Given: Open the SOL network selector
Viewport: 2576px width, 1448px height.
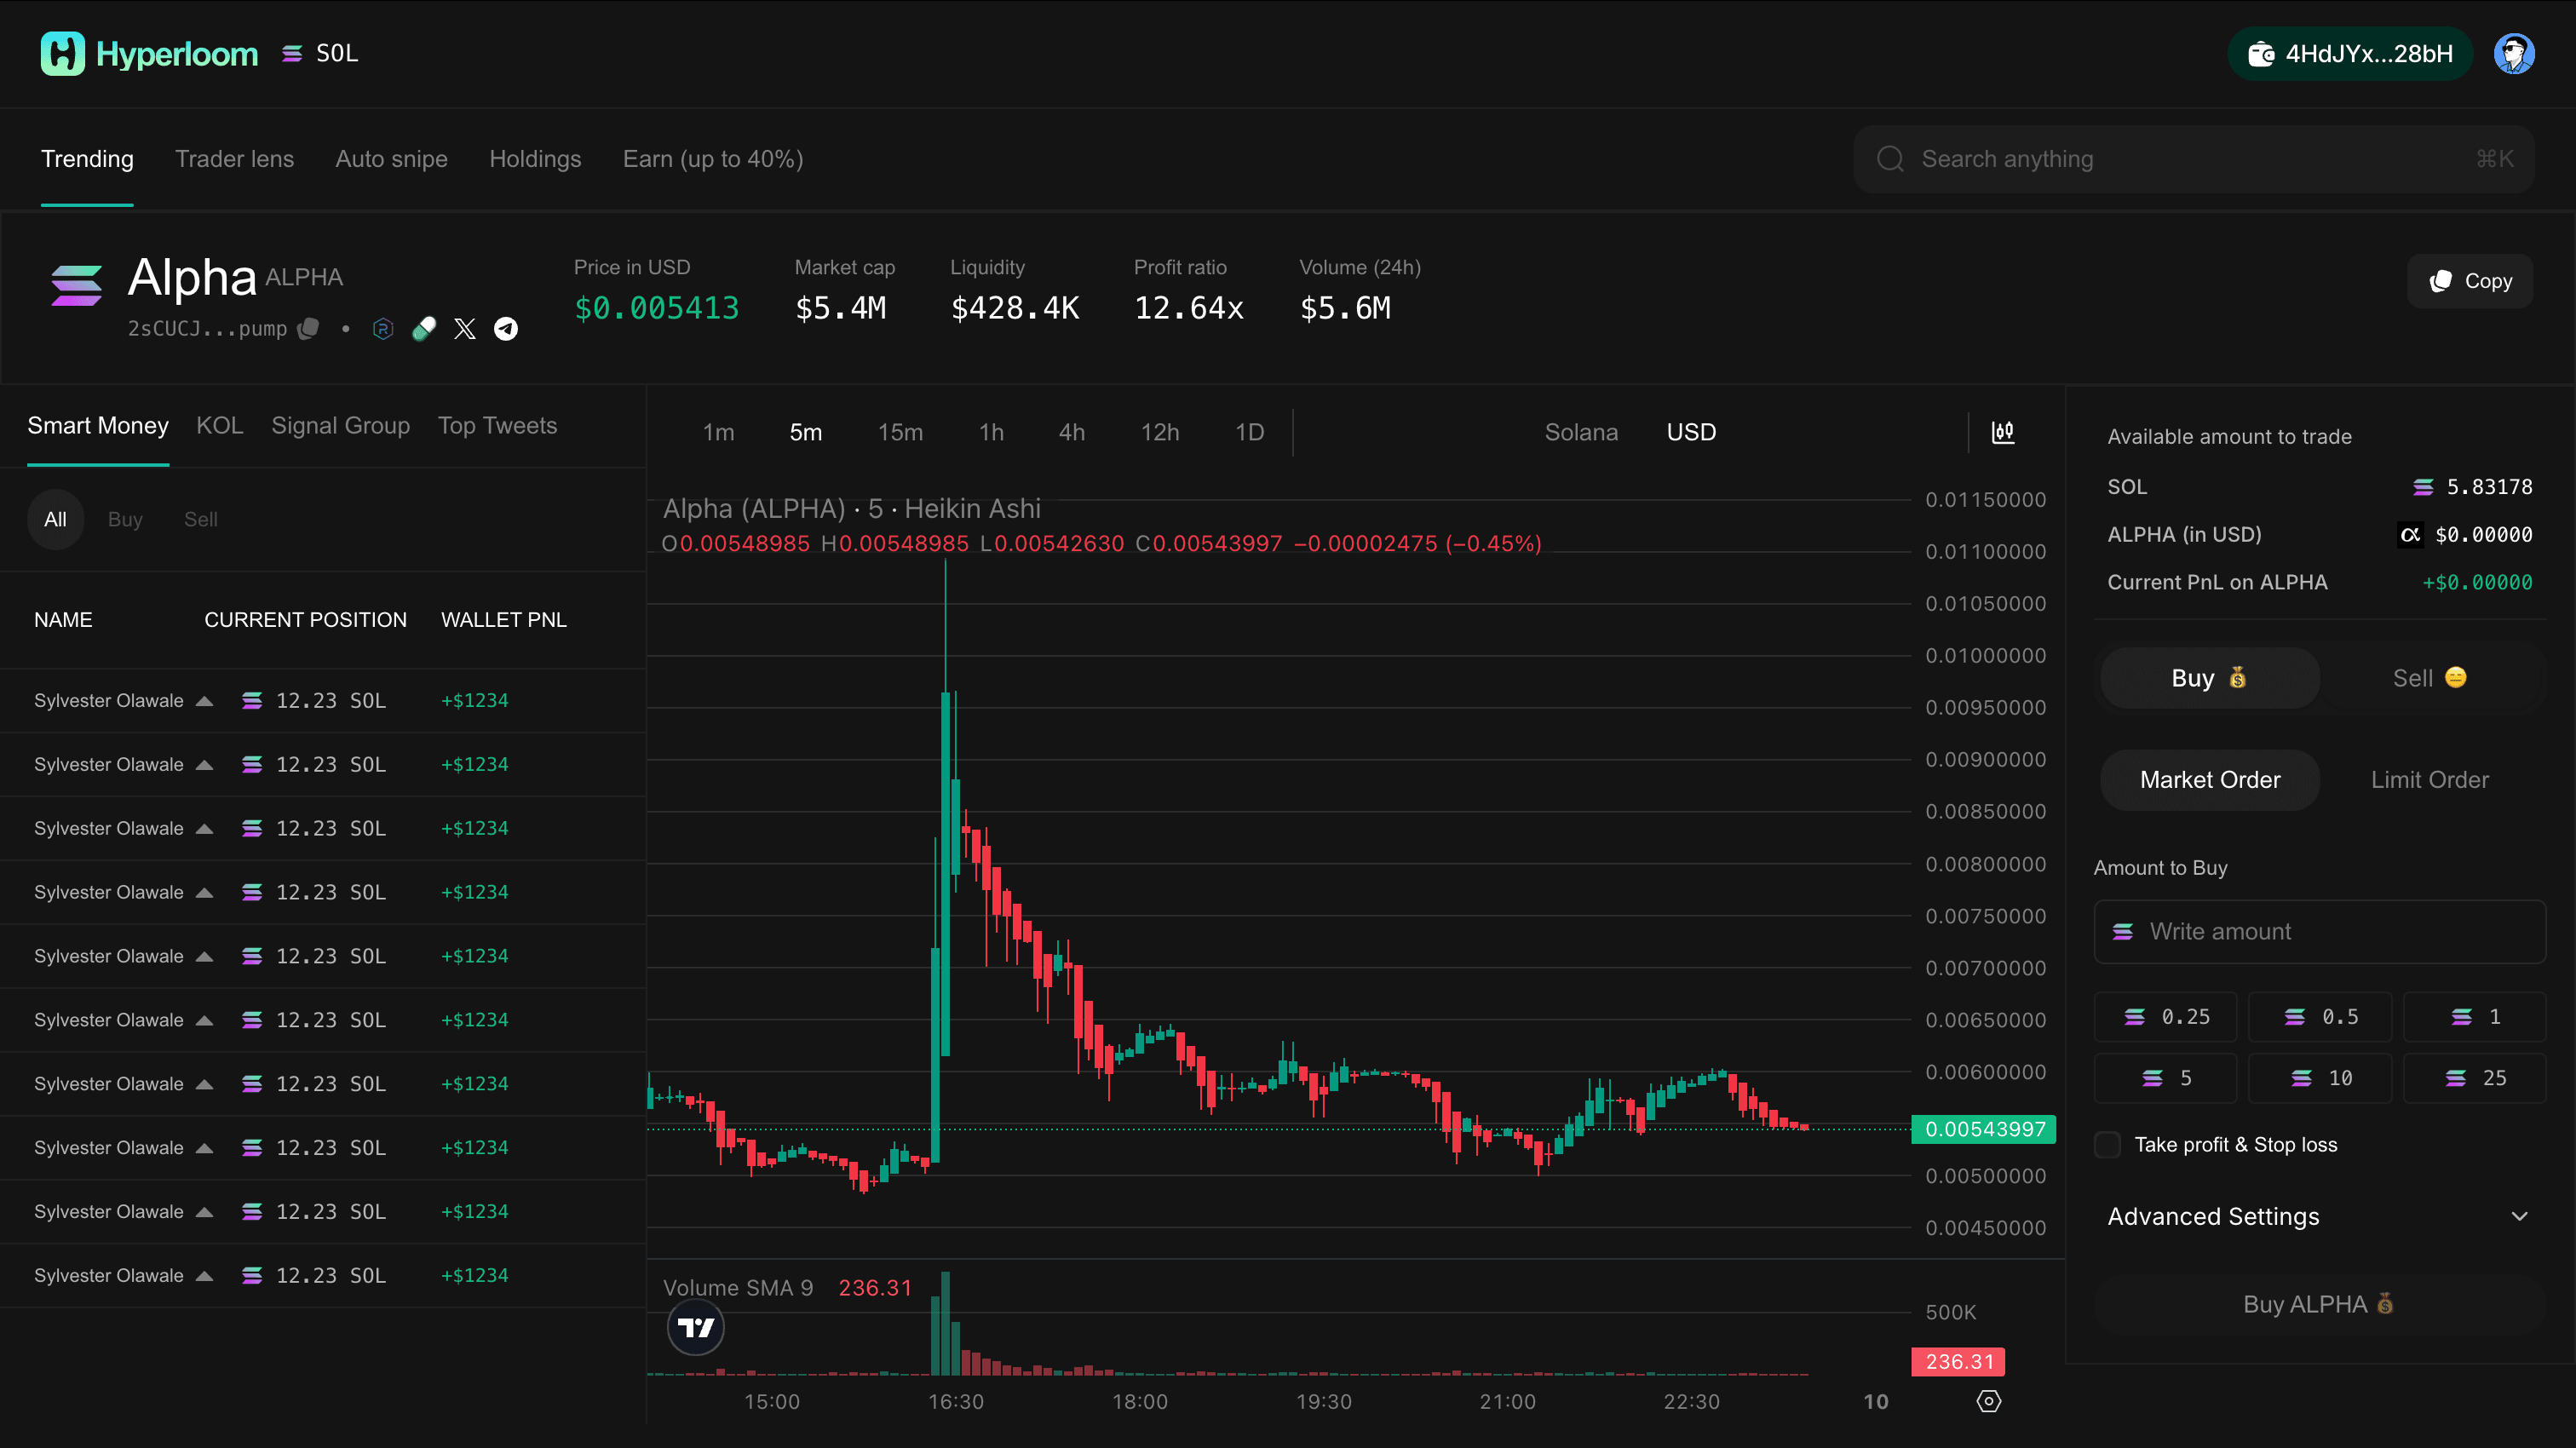Looking at the screenshot, I should pyautogui.click(x=320, y=54).
